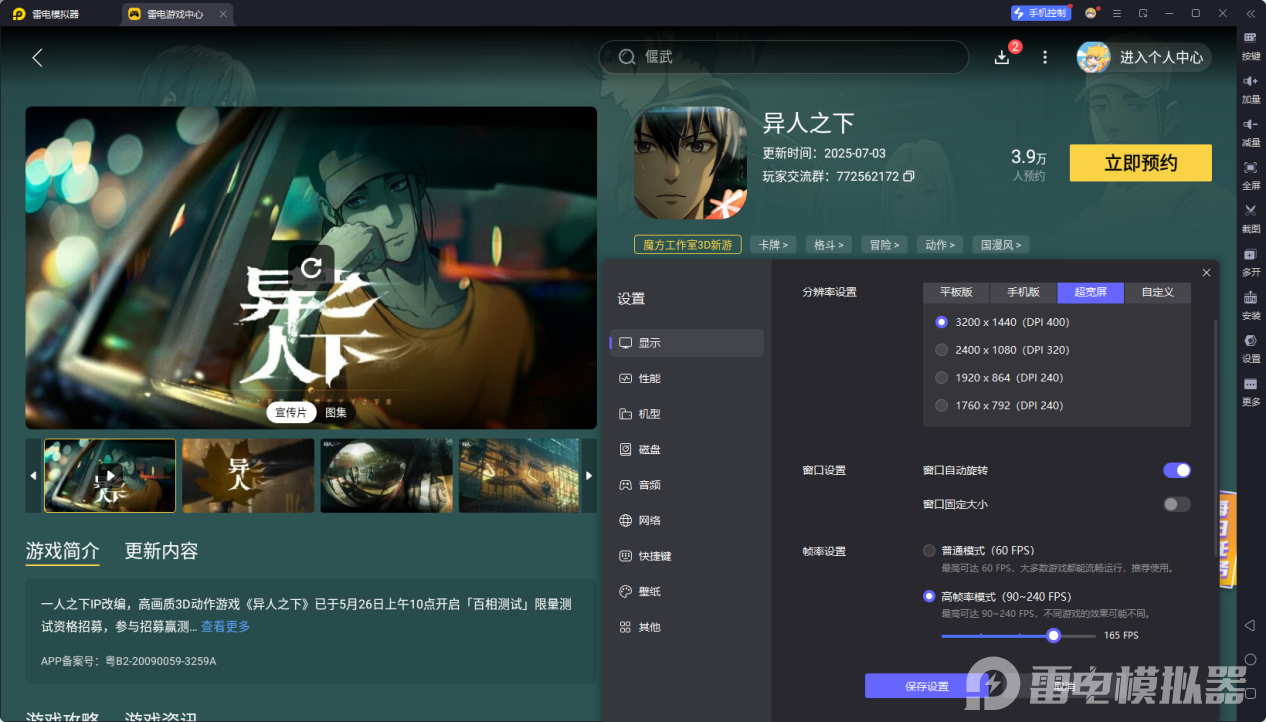Select 3200 x 1440 (DPI 400) resolution
The image size is (1266, 722).
(x=1002, y=322)
